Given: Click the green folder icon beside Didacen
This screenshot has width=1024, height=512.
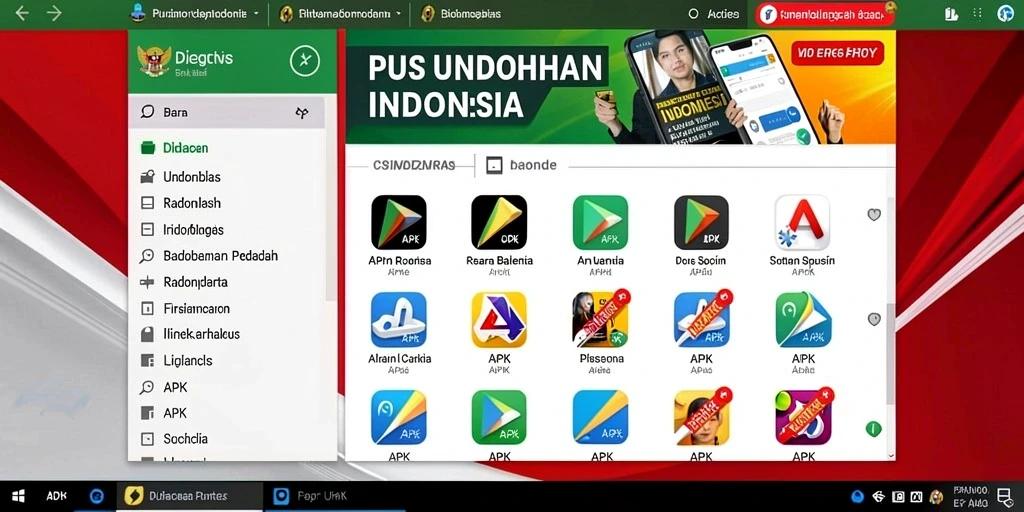Looking at the screenshot, I should coord(148,148).
